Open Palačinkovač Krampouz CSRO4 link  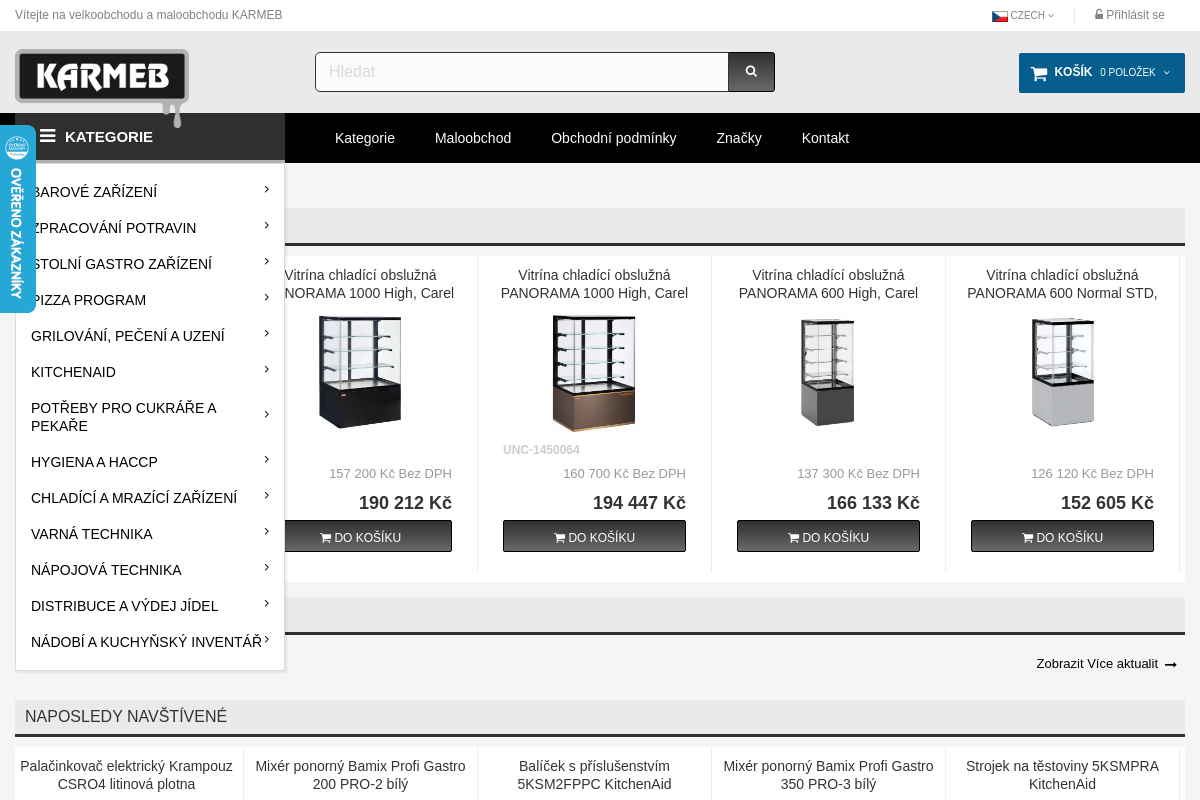click(126, 775)
